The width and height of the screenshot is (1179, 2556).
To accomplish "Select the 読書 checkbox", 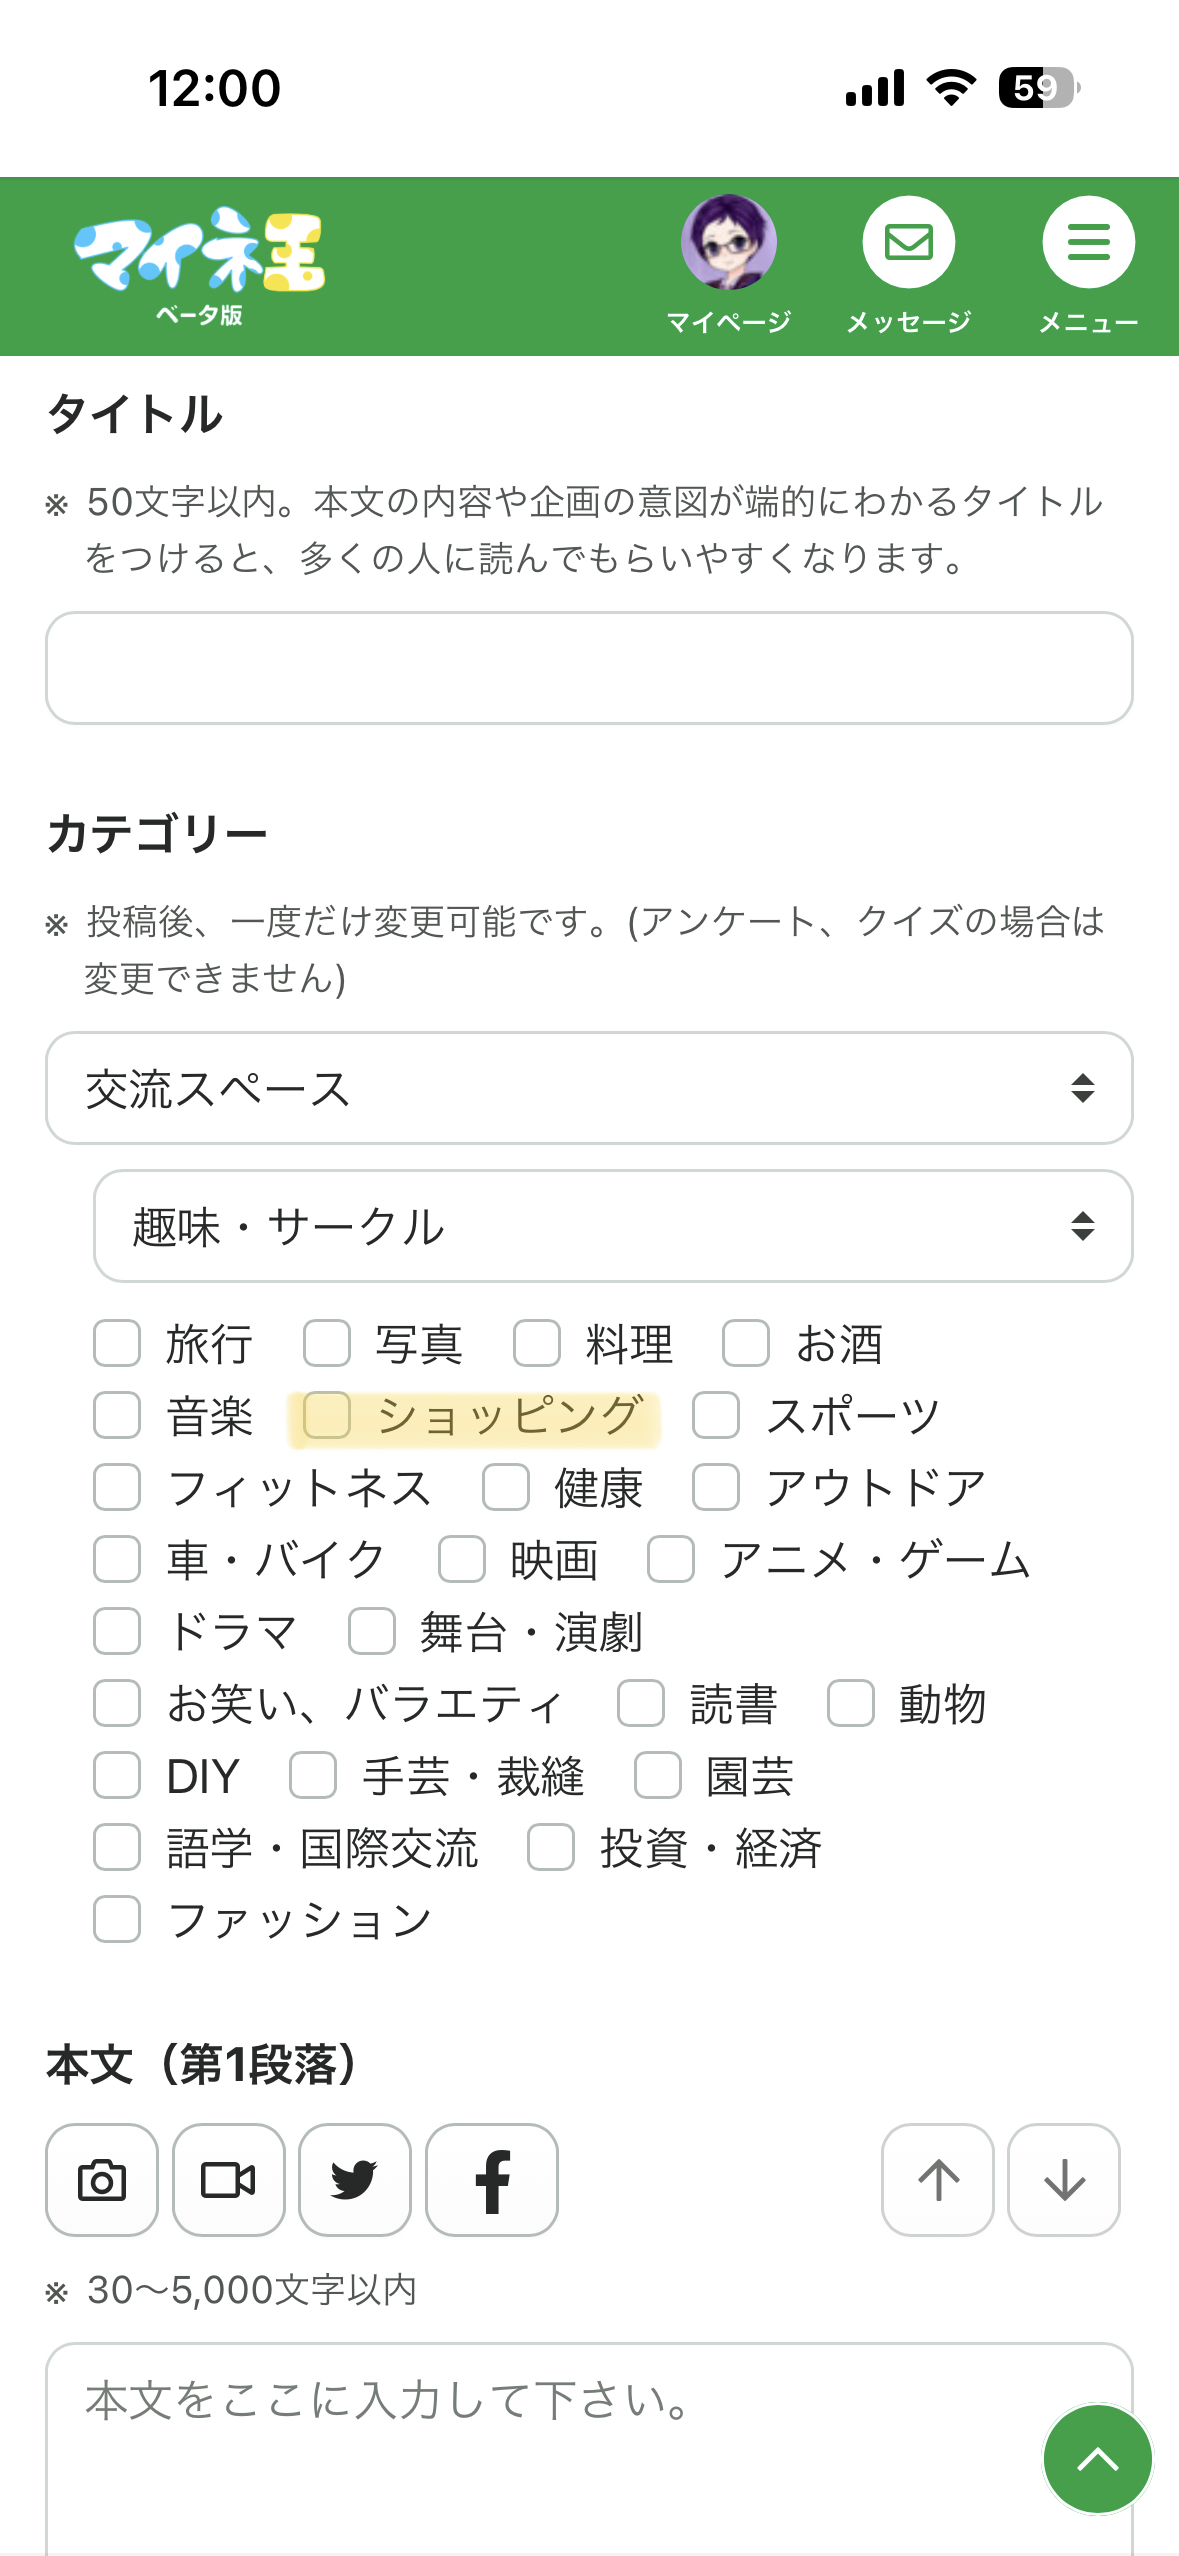I will pos(641,1703).
